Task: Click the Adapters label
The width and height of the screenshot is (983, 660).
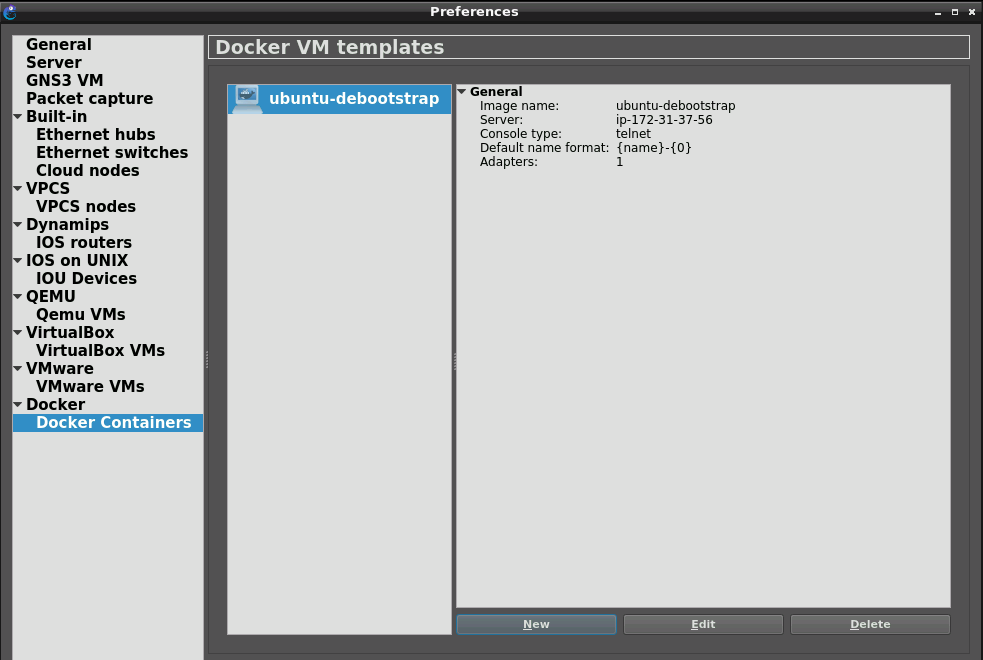Action: (508, 162)
